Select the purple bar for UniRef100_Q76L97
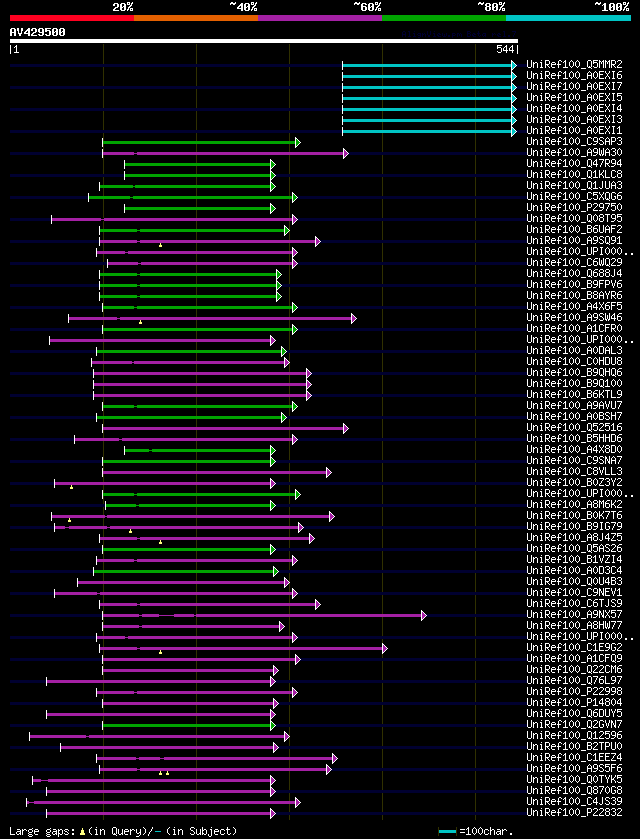Screen dimensions: 640x839 (161, 681)
